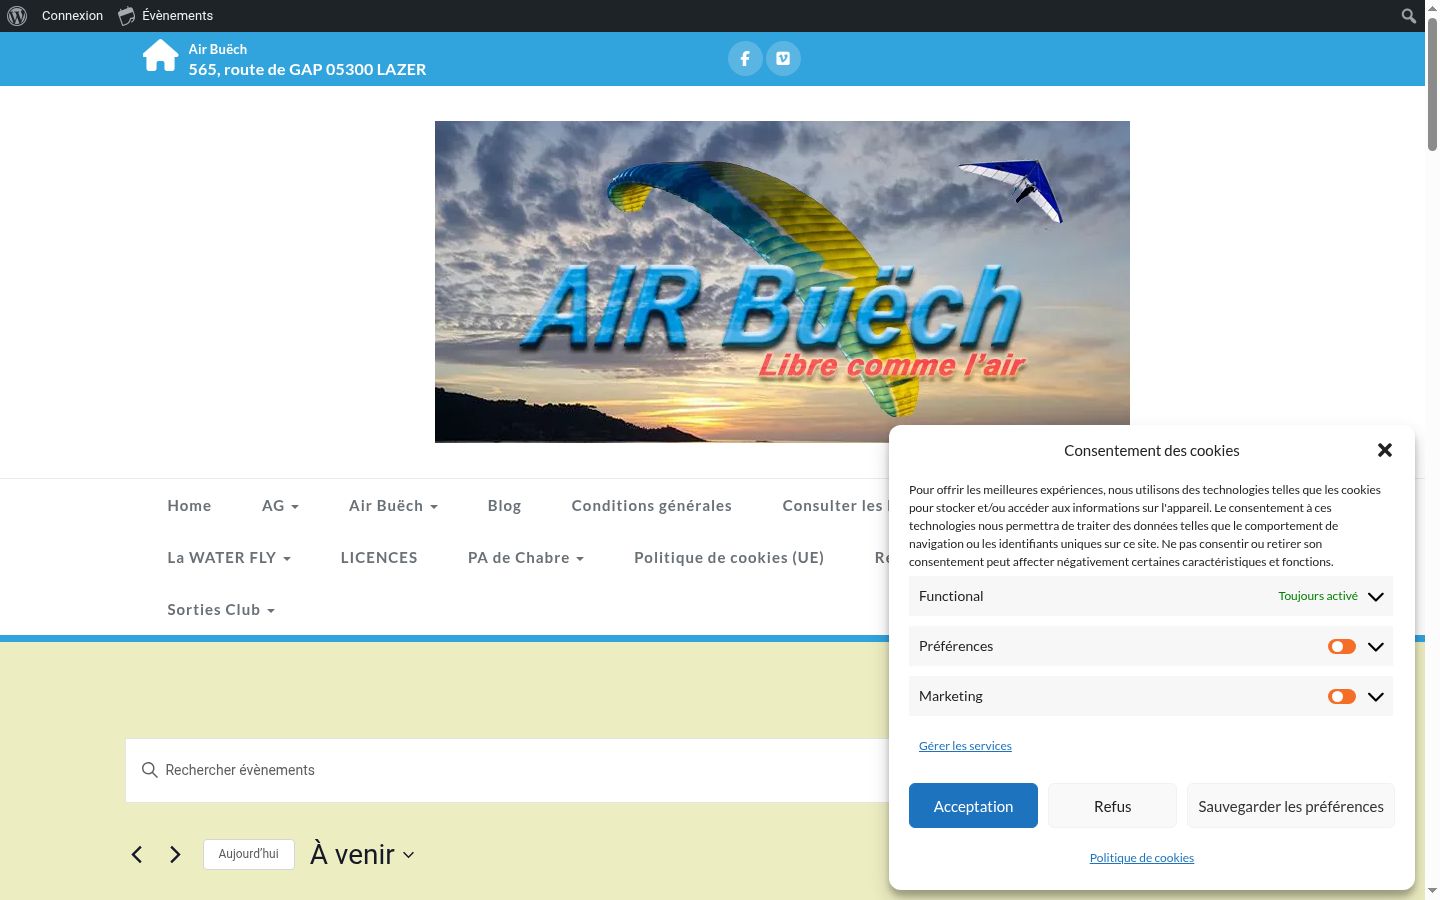Click Sauvegarder les préférences button
The height and width of the screenshot is (900, 1440).
[x=1291, y=806]
